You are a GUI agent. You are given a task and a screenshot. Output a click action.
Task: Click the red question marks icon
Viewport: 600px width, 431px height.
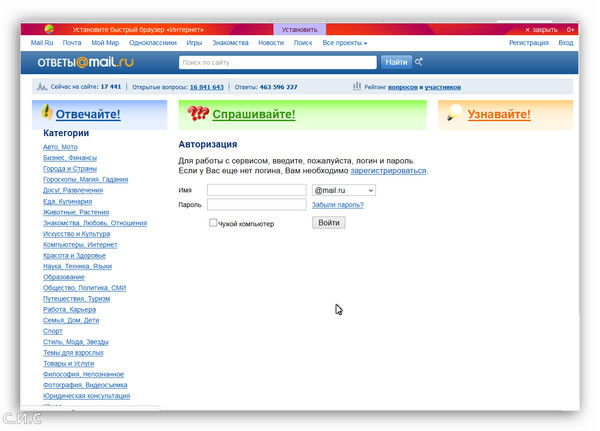coord(198,113)
